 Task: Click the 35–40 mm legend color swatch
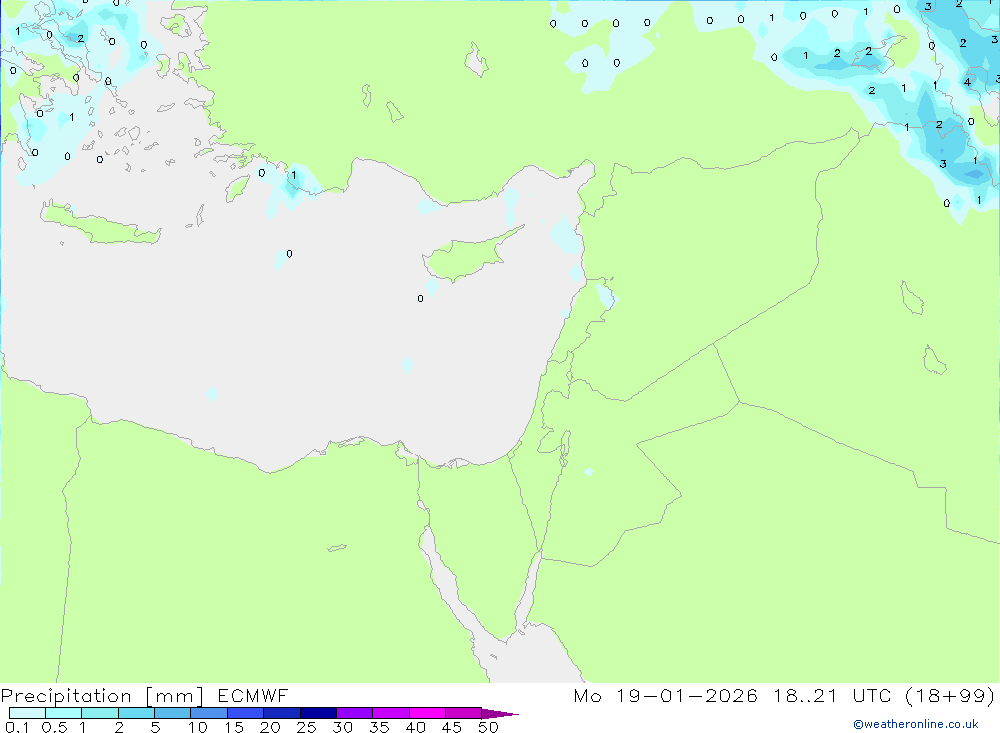click(x=390, y=713)
